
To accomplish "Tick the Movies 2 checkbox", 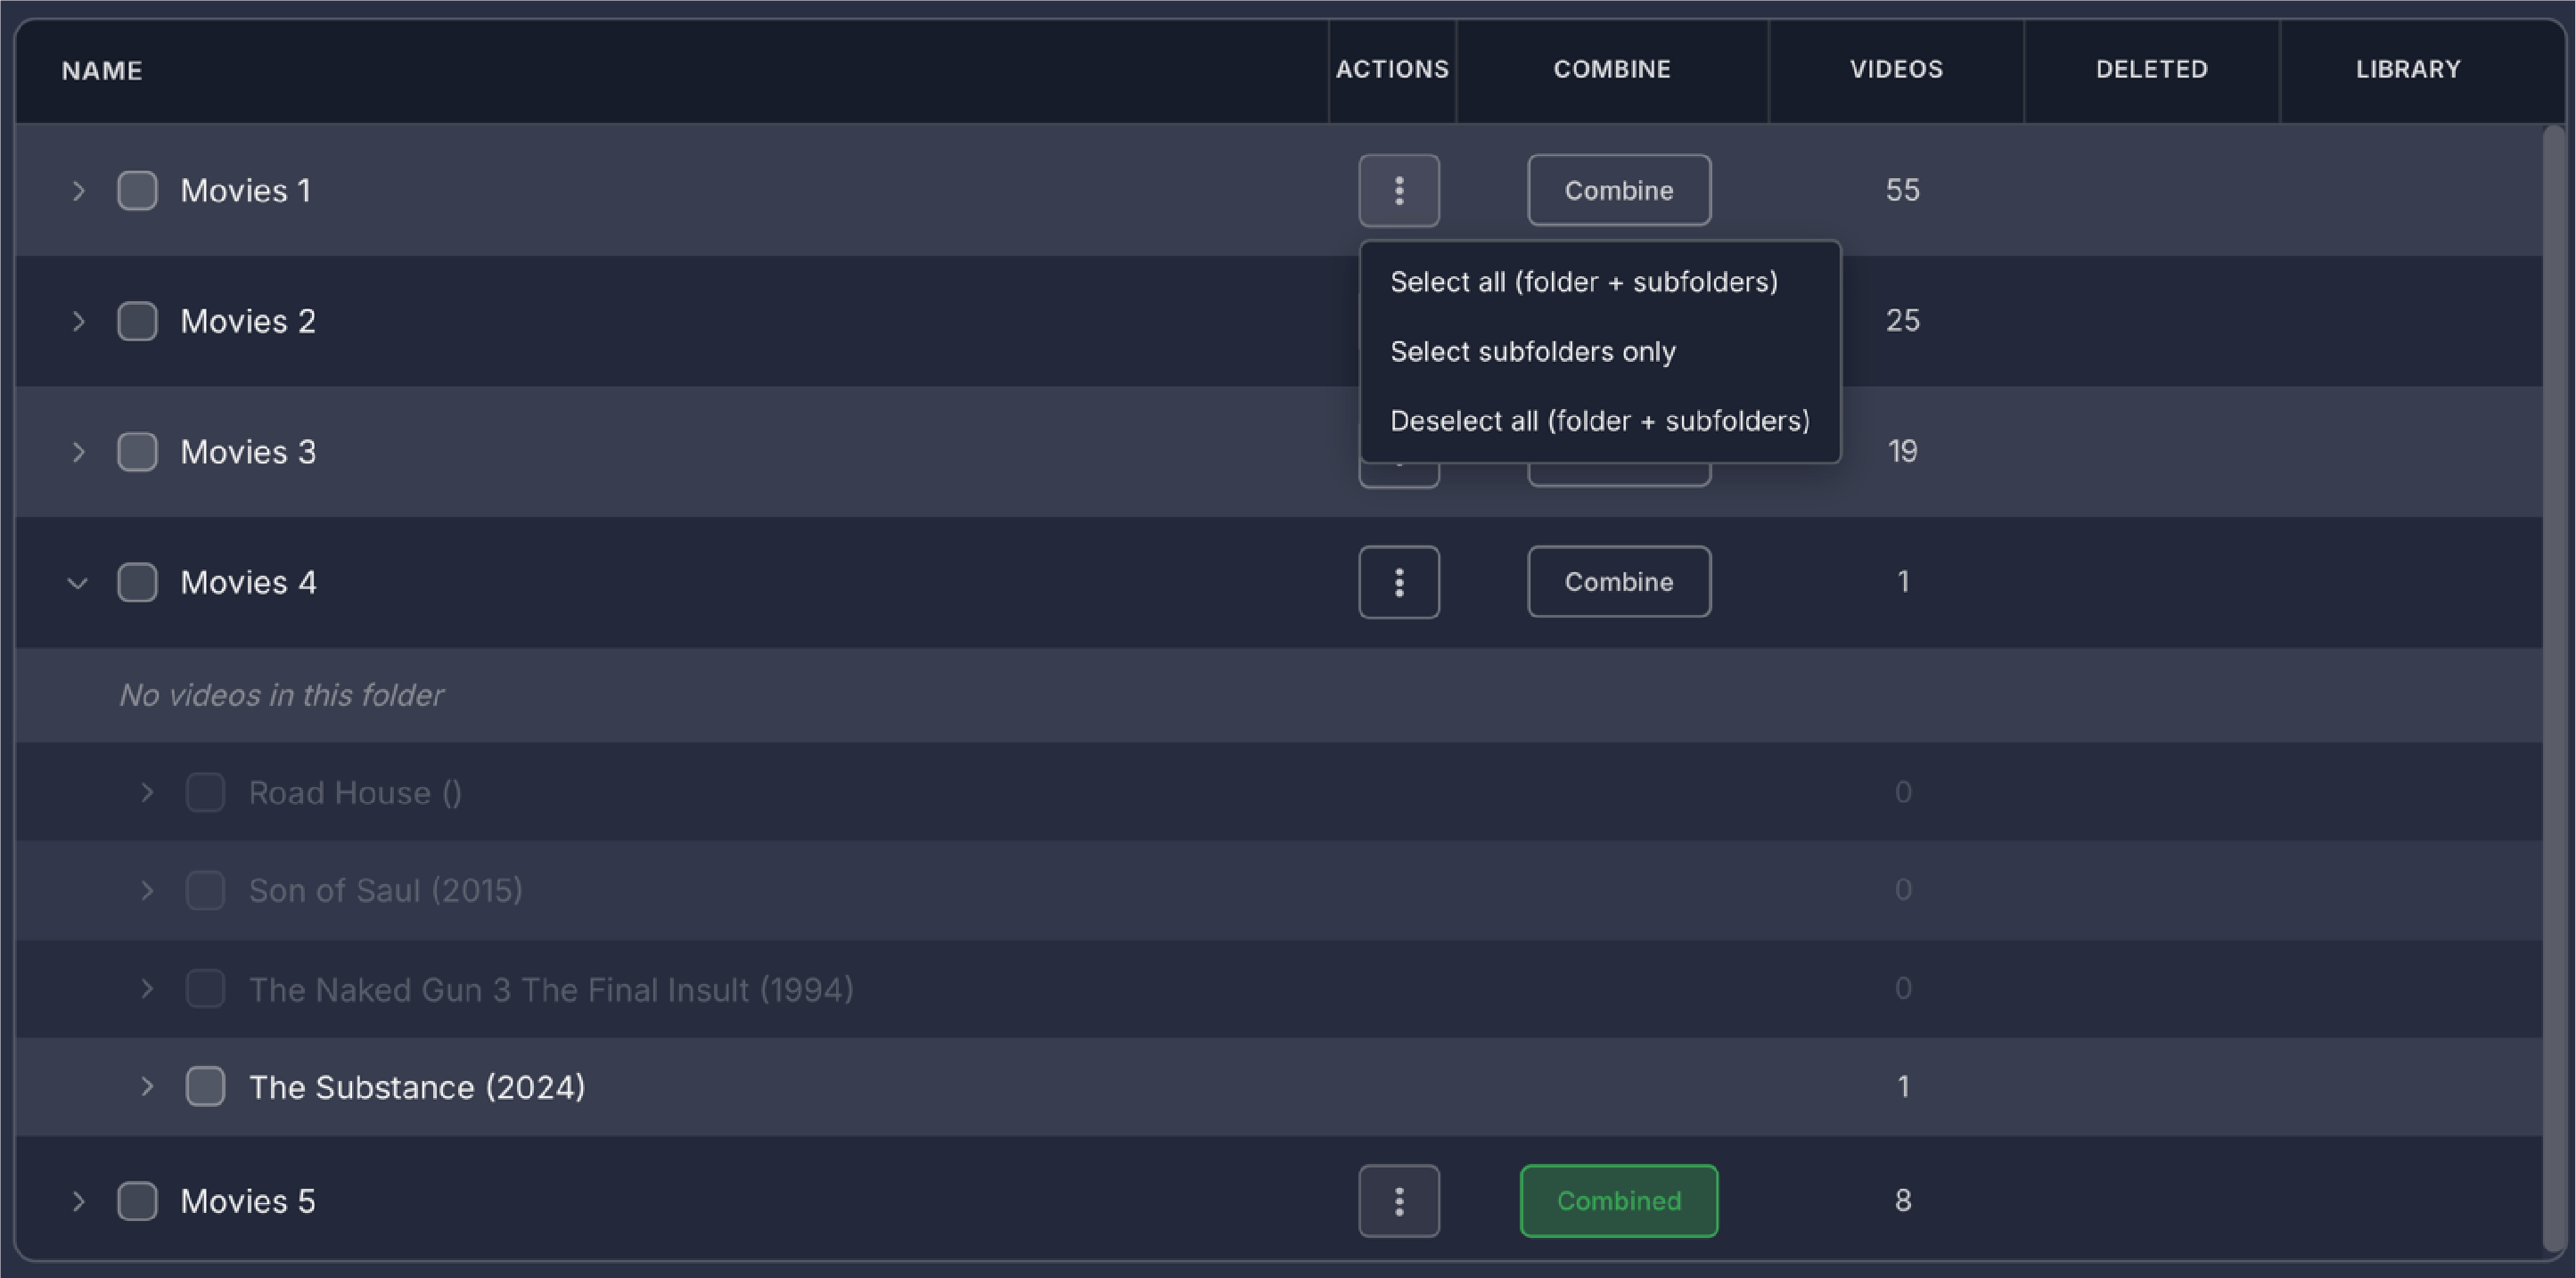I will click(137, 321).
